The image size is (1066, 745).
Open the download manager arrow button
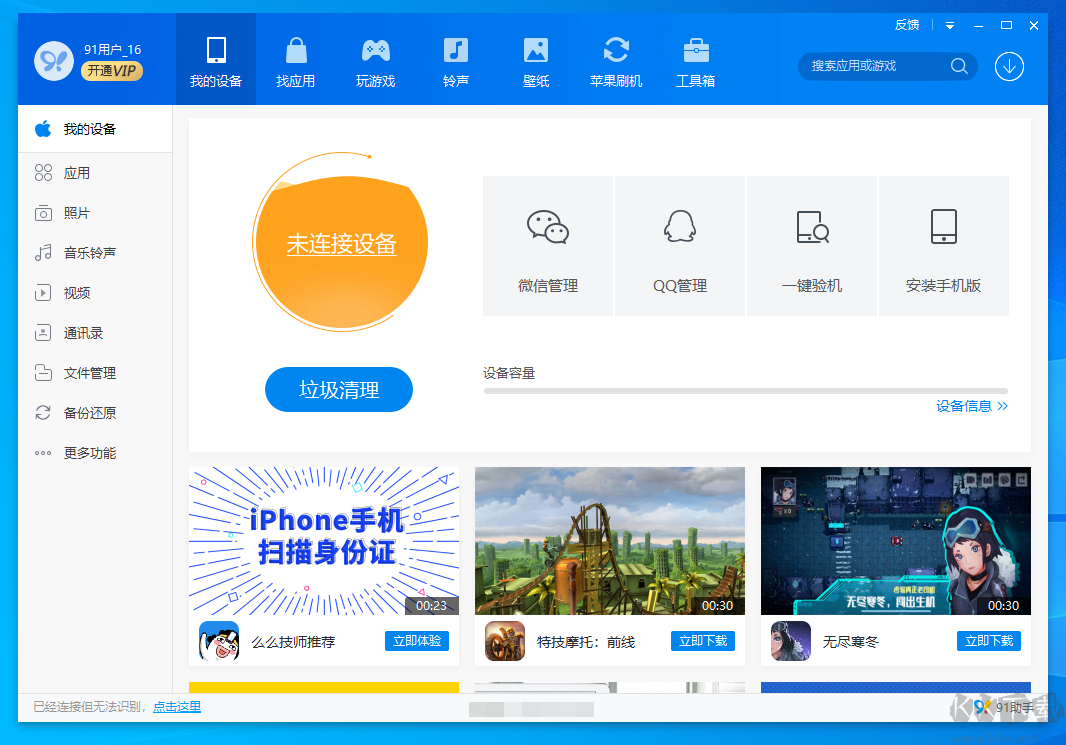tap(1009, 66)
